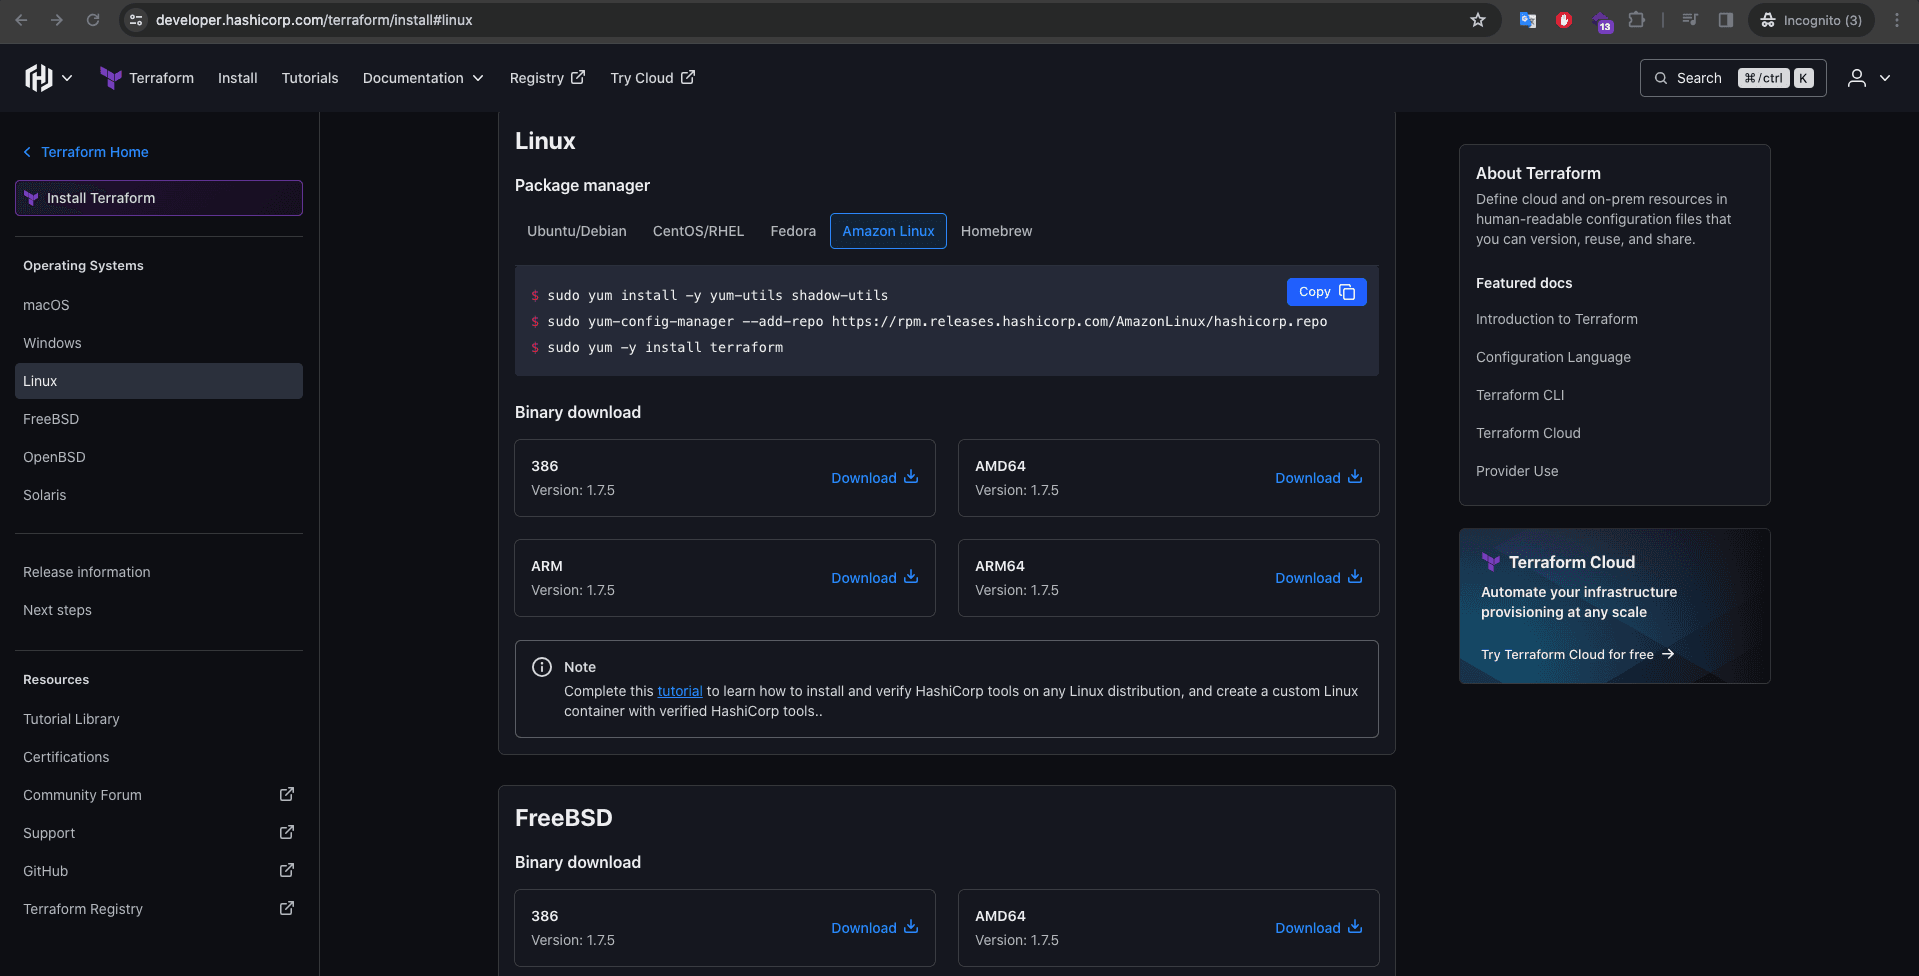Switch to Ubuntu/Debian tab
This screenshot has height=976, width=1919.
pos(577,231)
